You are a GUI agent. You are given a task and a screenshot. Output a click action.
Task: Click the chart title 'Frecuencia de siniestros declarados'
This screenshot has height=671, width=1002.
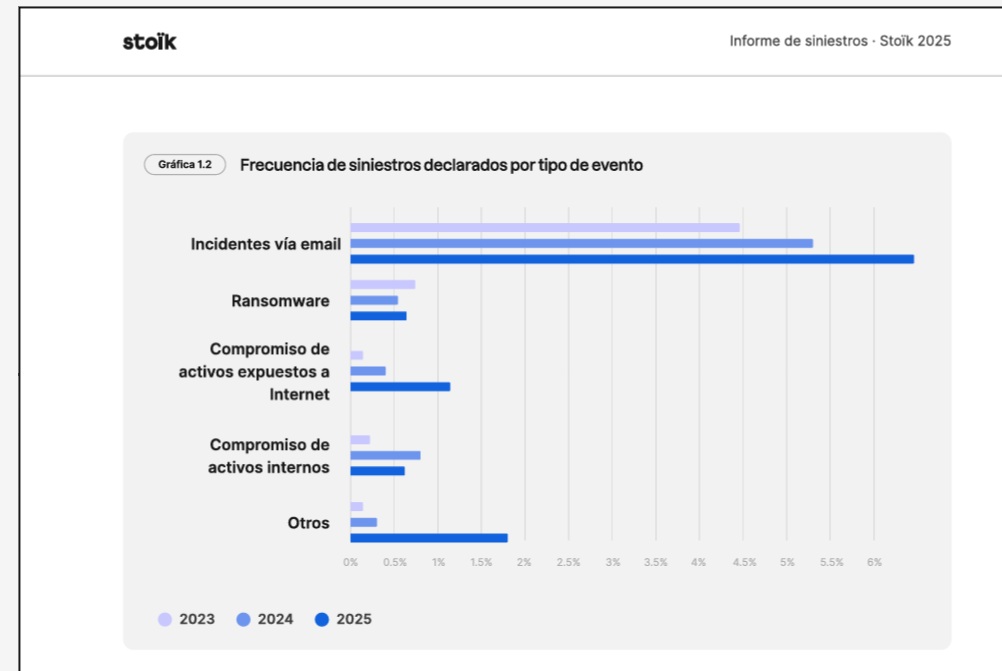pos(441,165)
